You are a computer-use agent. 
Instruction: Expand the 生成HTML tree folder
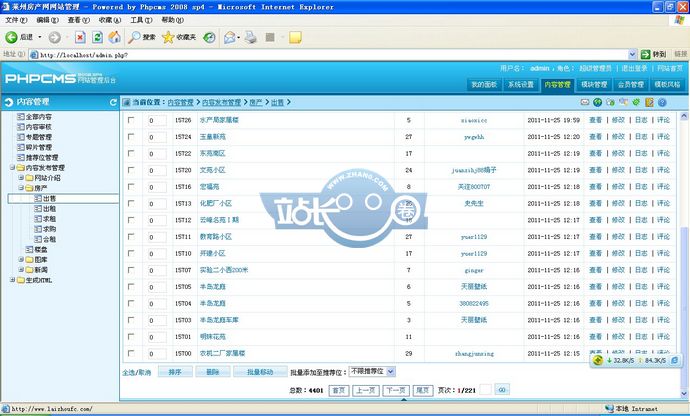12,280
